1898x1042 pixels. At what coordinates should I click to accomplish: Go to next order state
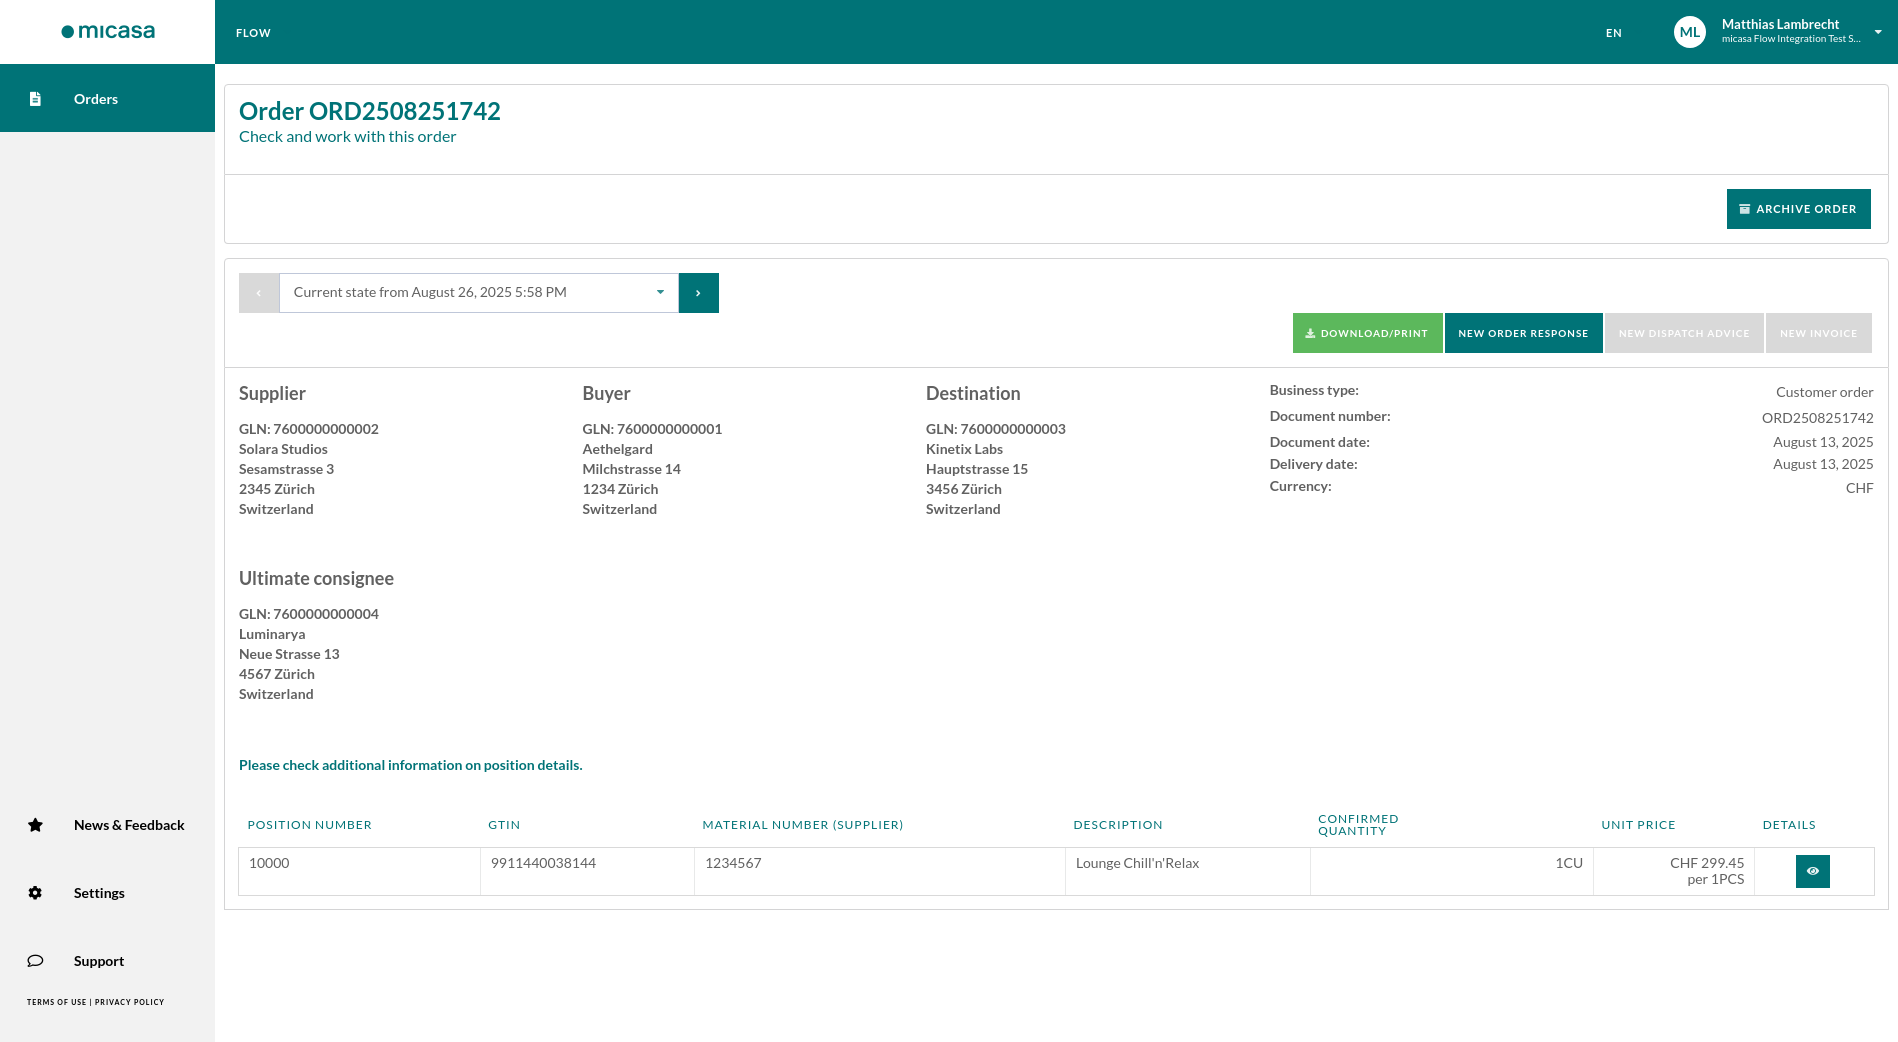tap(698, 293)
